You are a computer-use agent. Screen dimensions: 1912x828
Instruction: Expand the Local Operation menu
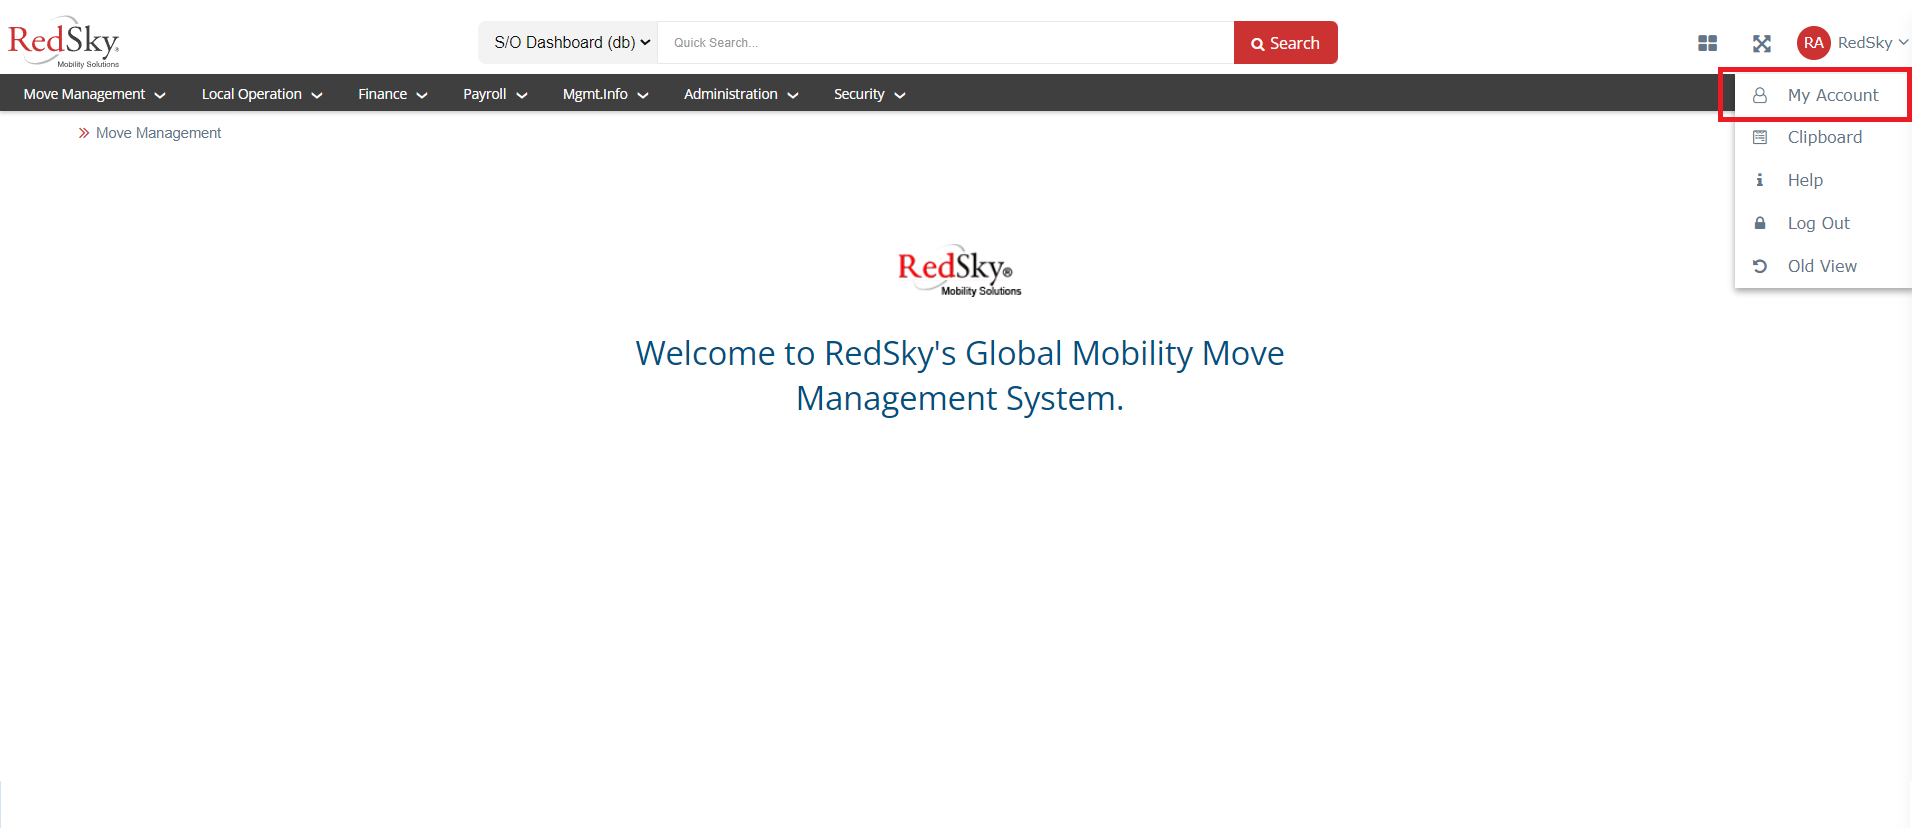[262, 94]
